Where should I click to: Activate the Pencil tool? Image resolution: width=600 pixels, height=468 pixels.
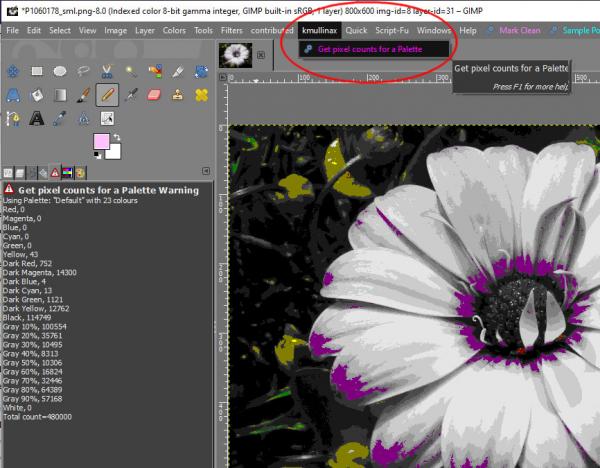107,95
